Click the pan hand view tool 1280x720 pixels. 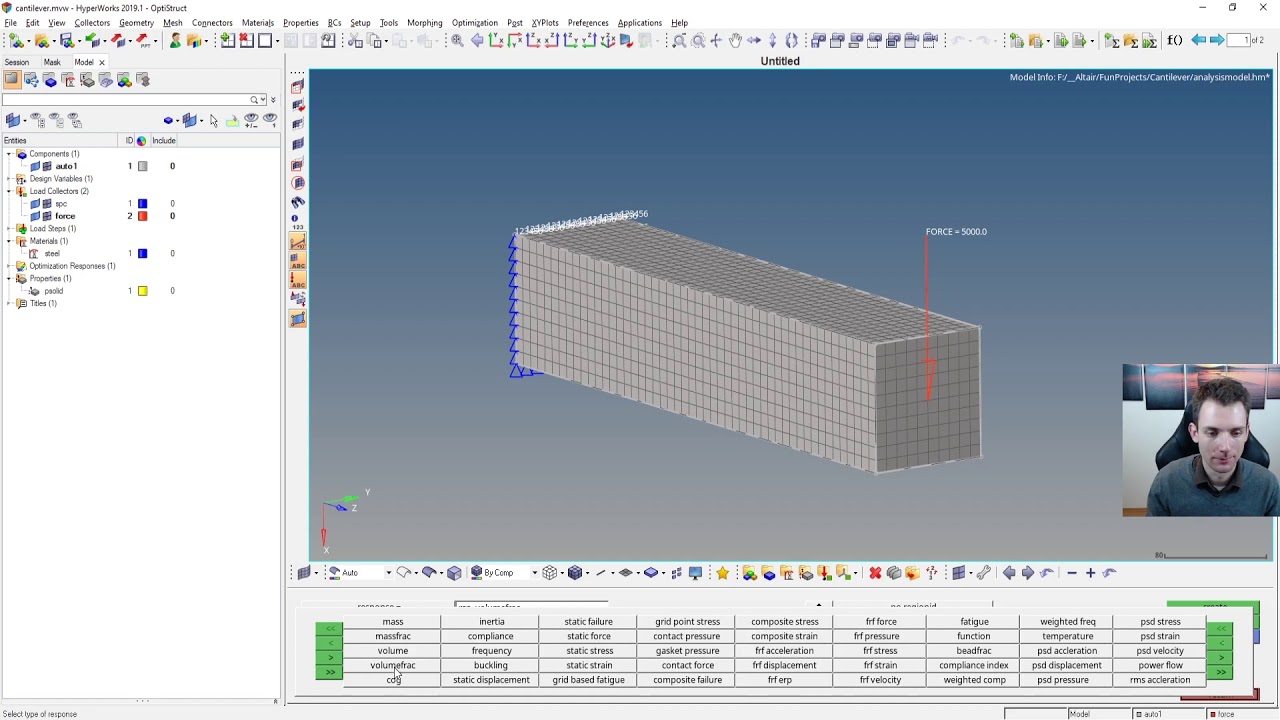click(x=735, y=41)
